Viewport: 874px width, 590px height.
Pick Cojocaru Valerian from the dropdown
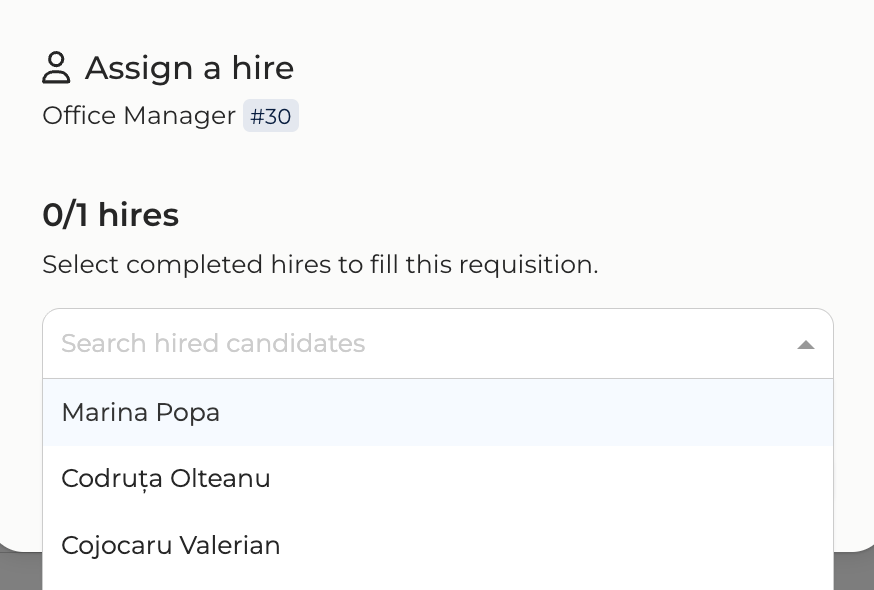171,545
